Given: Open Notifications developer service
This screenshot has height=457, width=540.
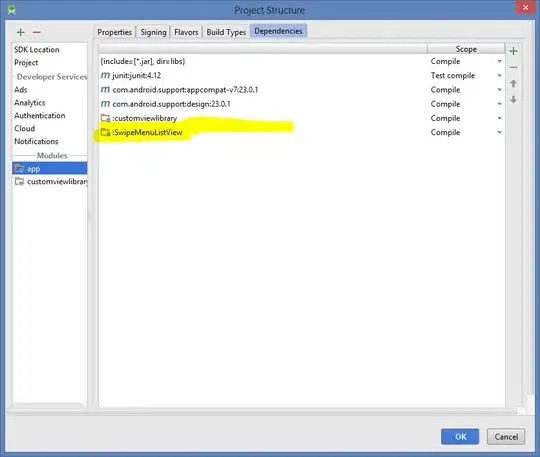Looking at the screenshot, I should pyautogui.click(x=36, y=141).
